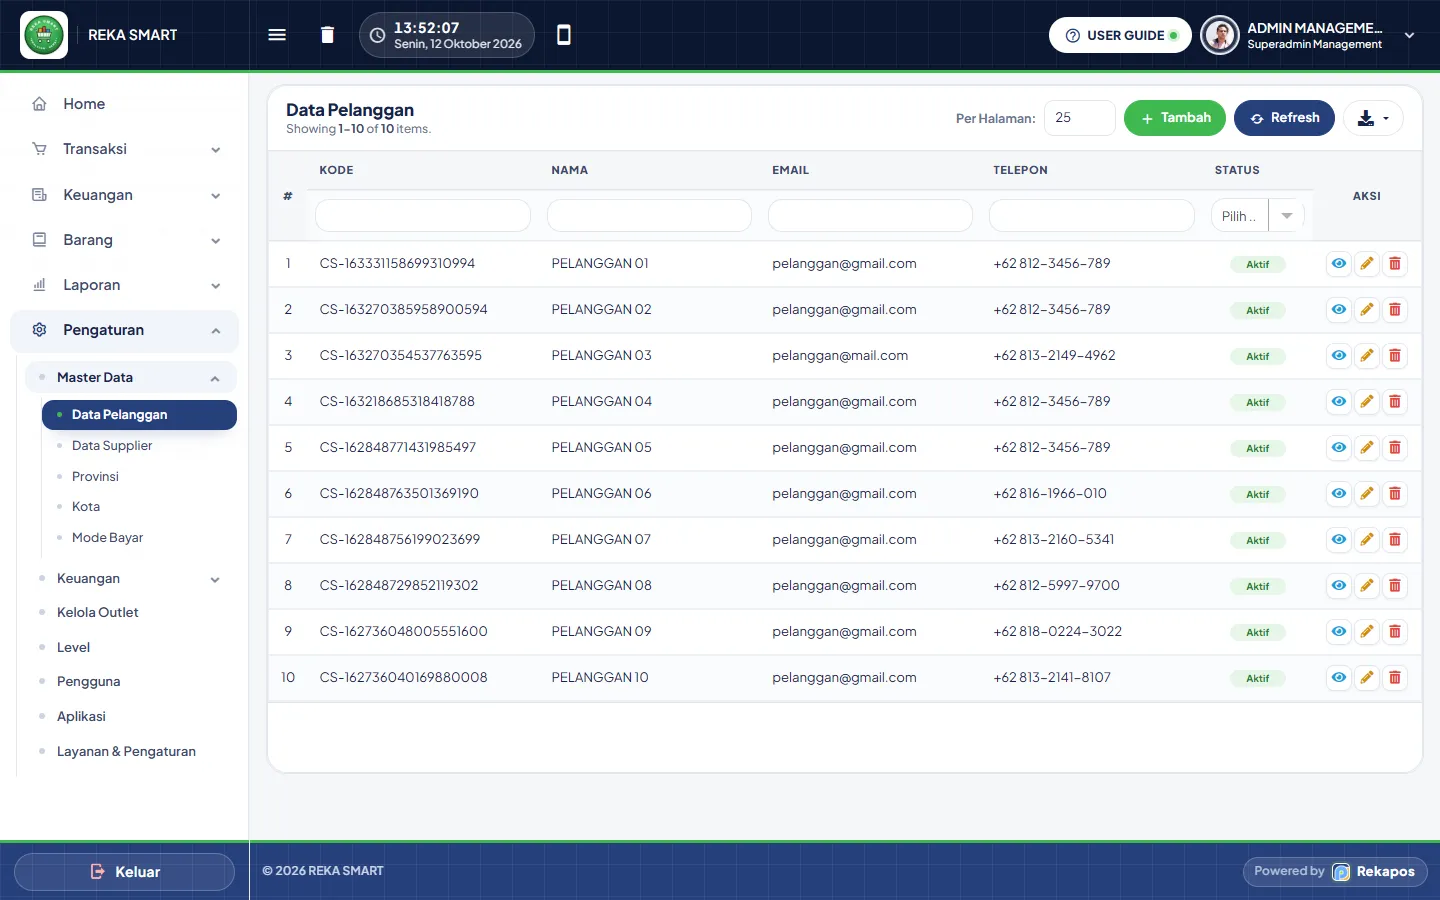Delete PELANGGAN 08 row
The width and height of the screenshot is (1440, 900).
(1395, 586)
